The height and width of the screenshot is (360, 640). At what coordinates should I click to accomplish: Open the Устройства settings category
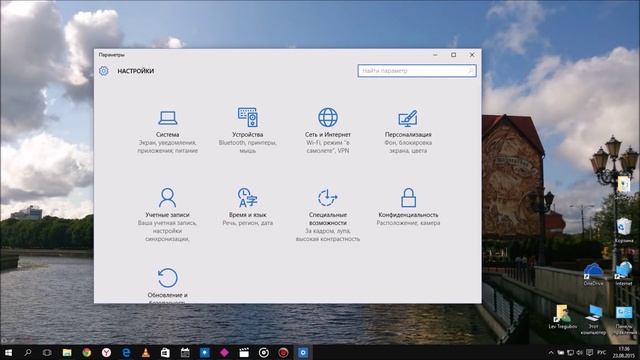point(247,131)
